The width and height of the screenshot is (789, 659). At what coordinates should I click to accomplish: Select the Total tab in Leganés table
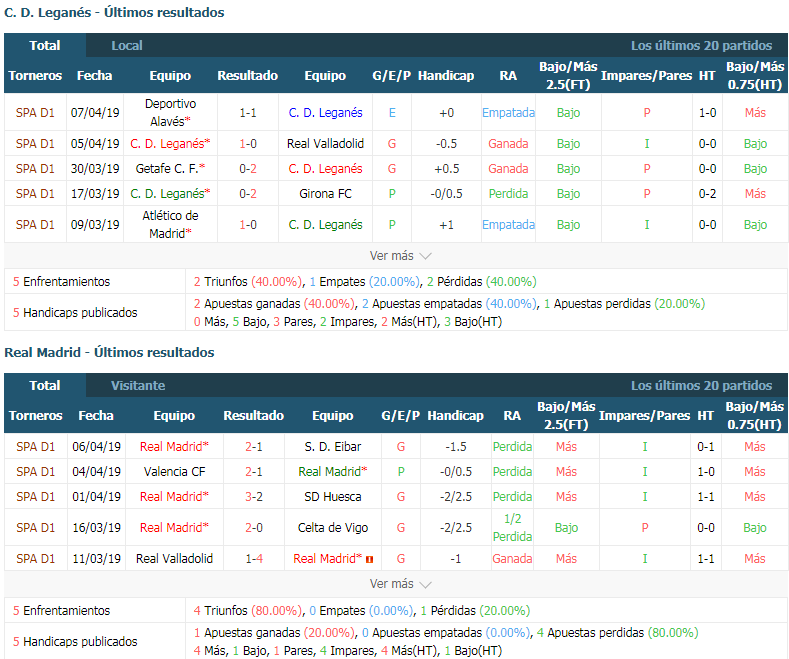point(45,46)
